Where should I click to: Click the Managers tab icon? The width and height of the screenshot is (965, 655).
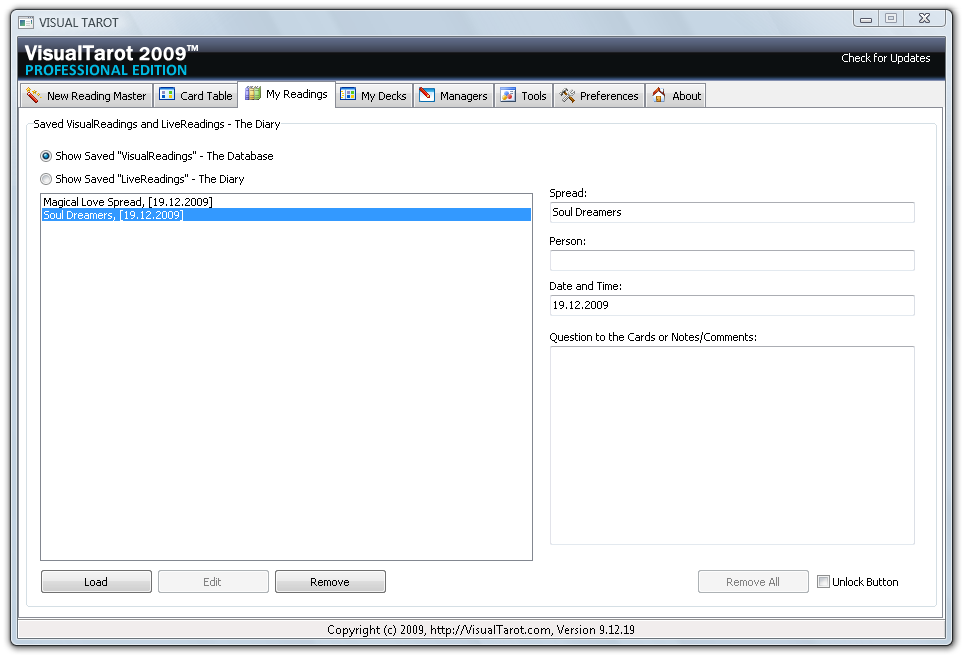click(426, 94)
